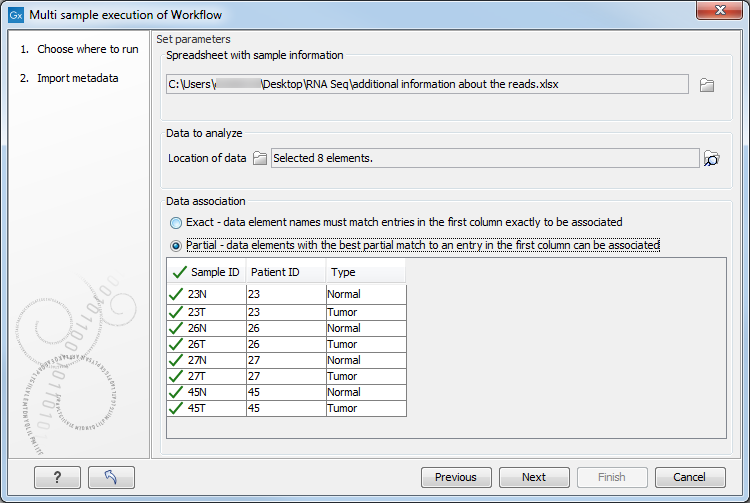Sort by Patient ID column header

click(285, 272)
